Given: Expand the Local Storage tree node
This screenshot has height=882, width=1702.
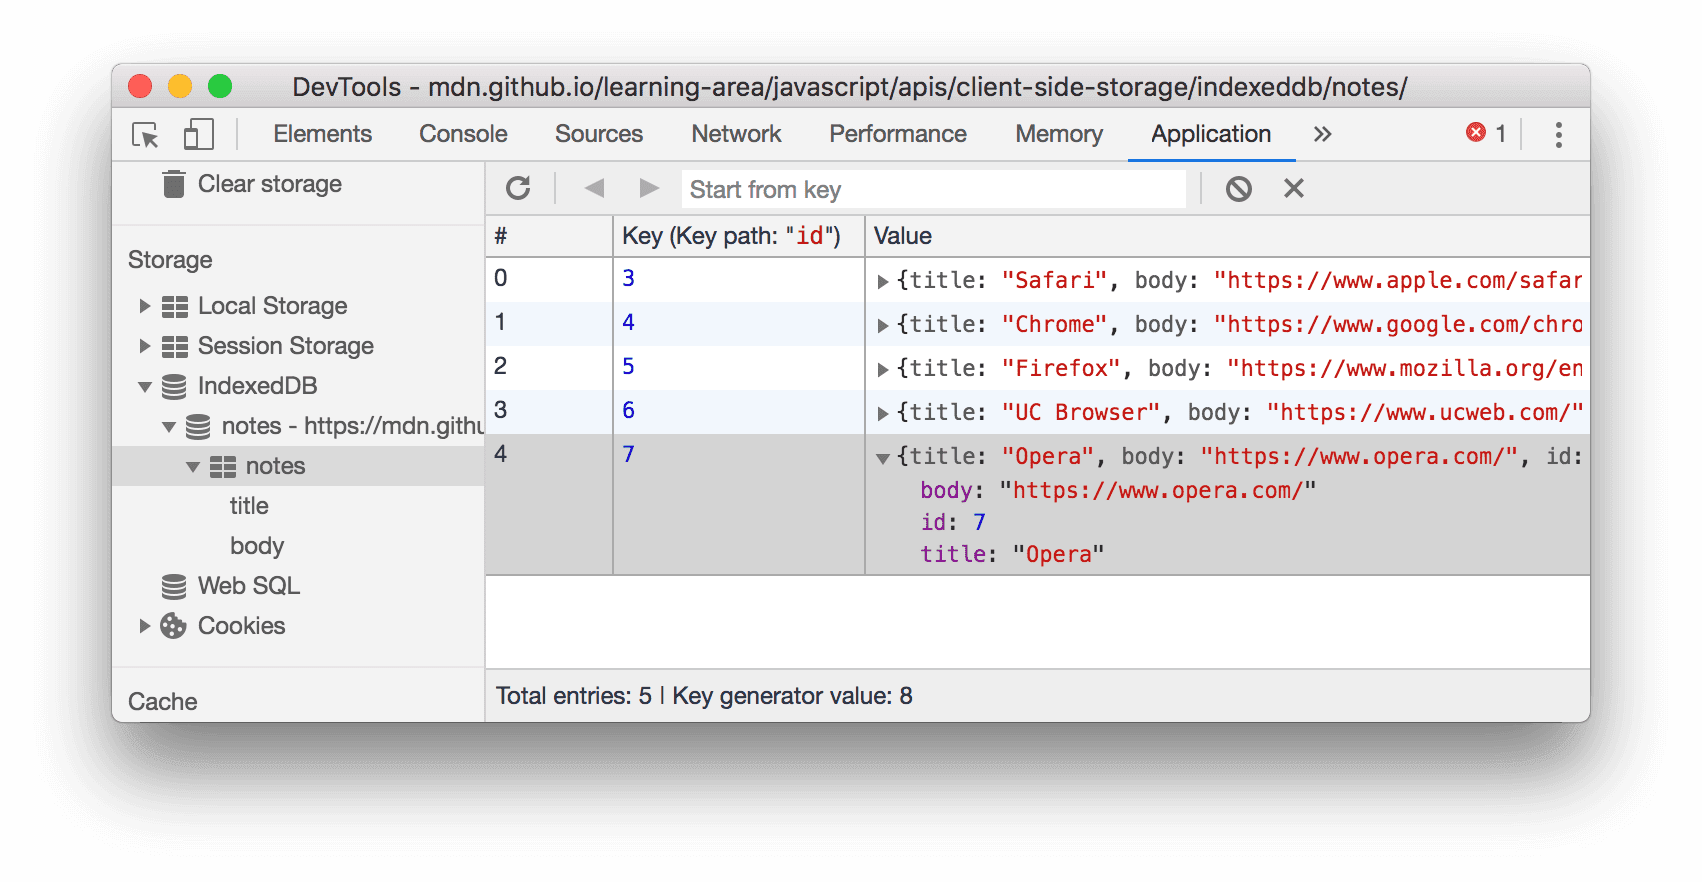Looking at the screenshot, I should [145, 306].
